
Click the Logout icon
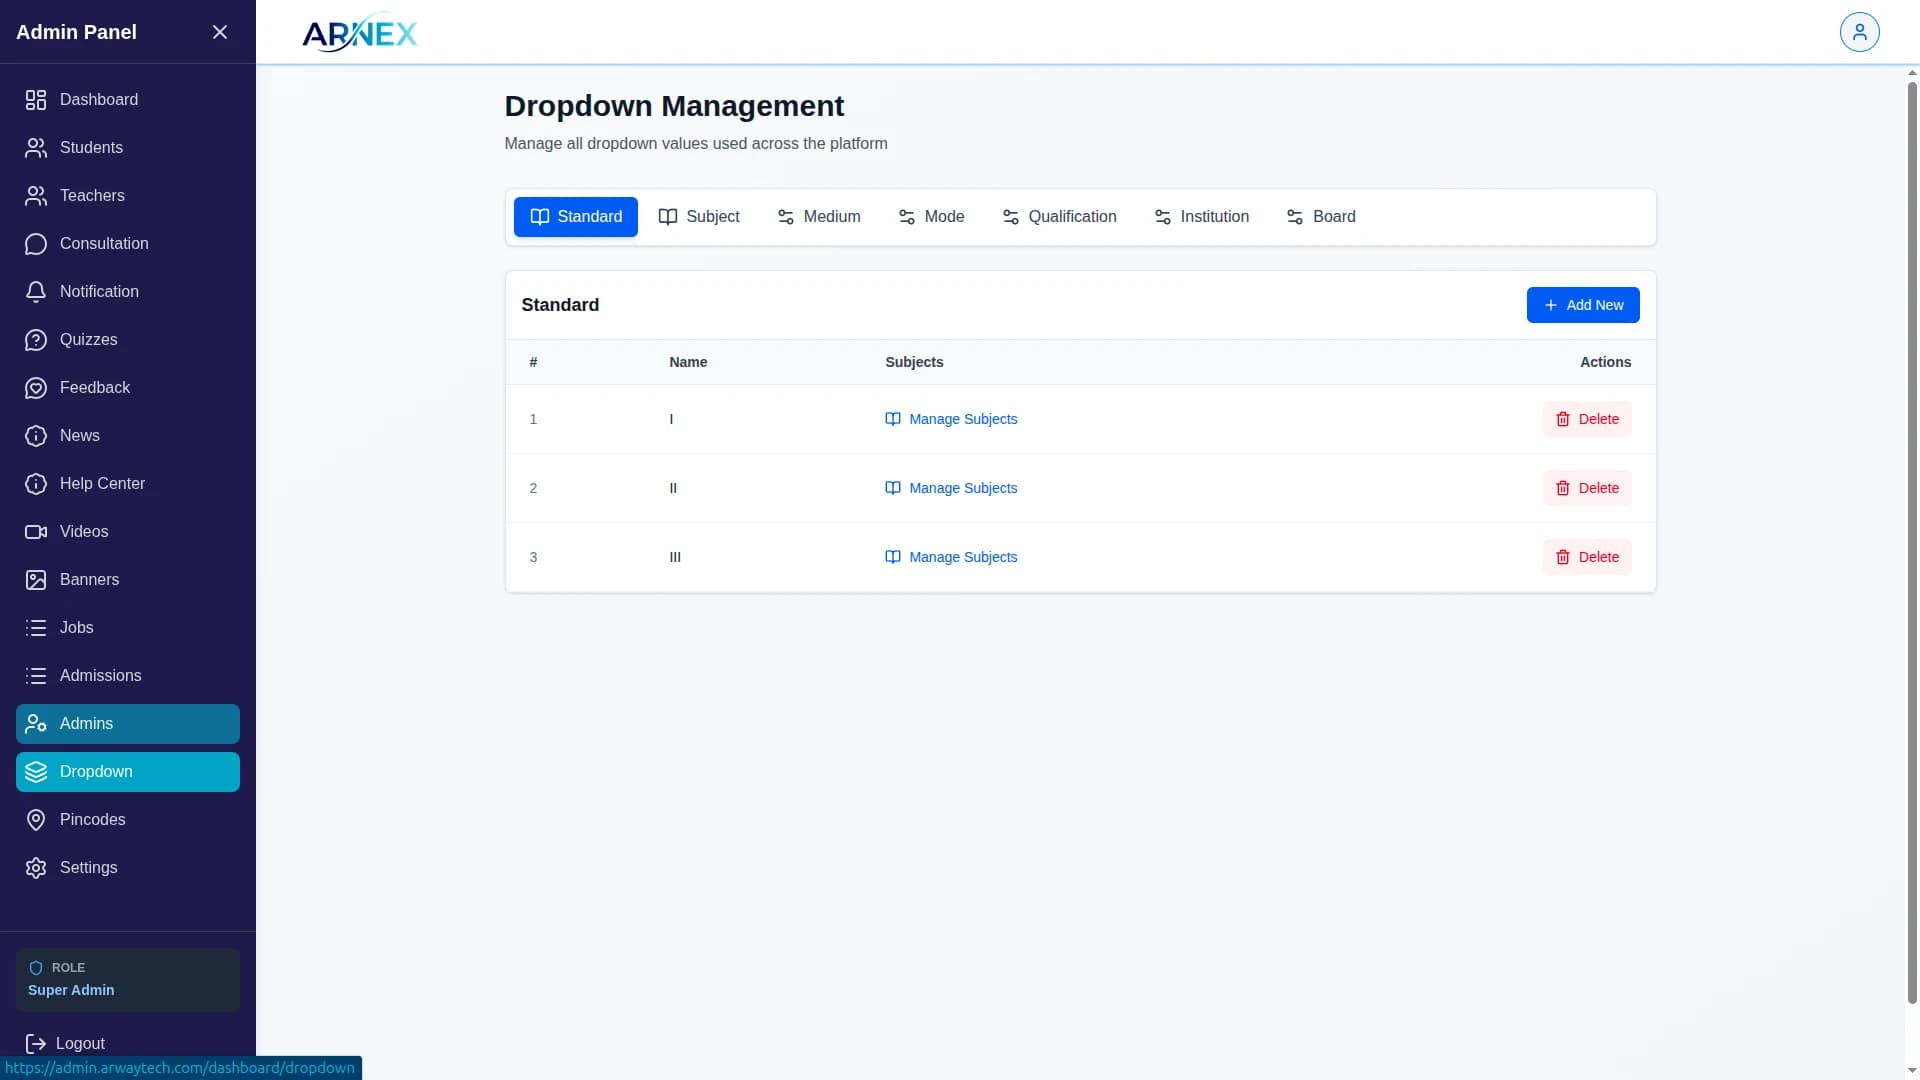pos(36,1044)
